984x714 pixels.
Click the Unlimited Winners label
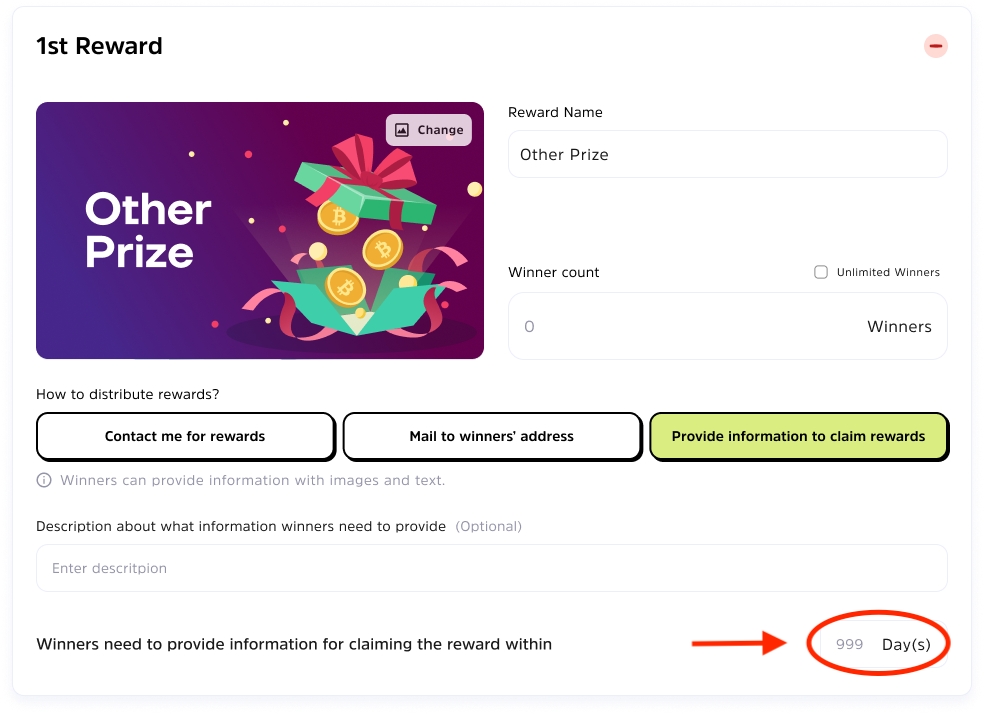coord(888,272)
